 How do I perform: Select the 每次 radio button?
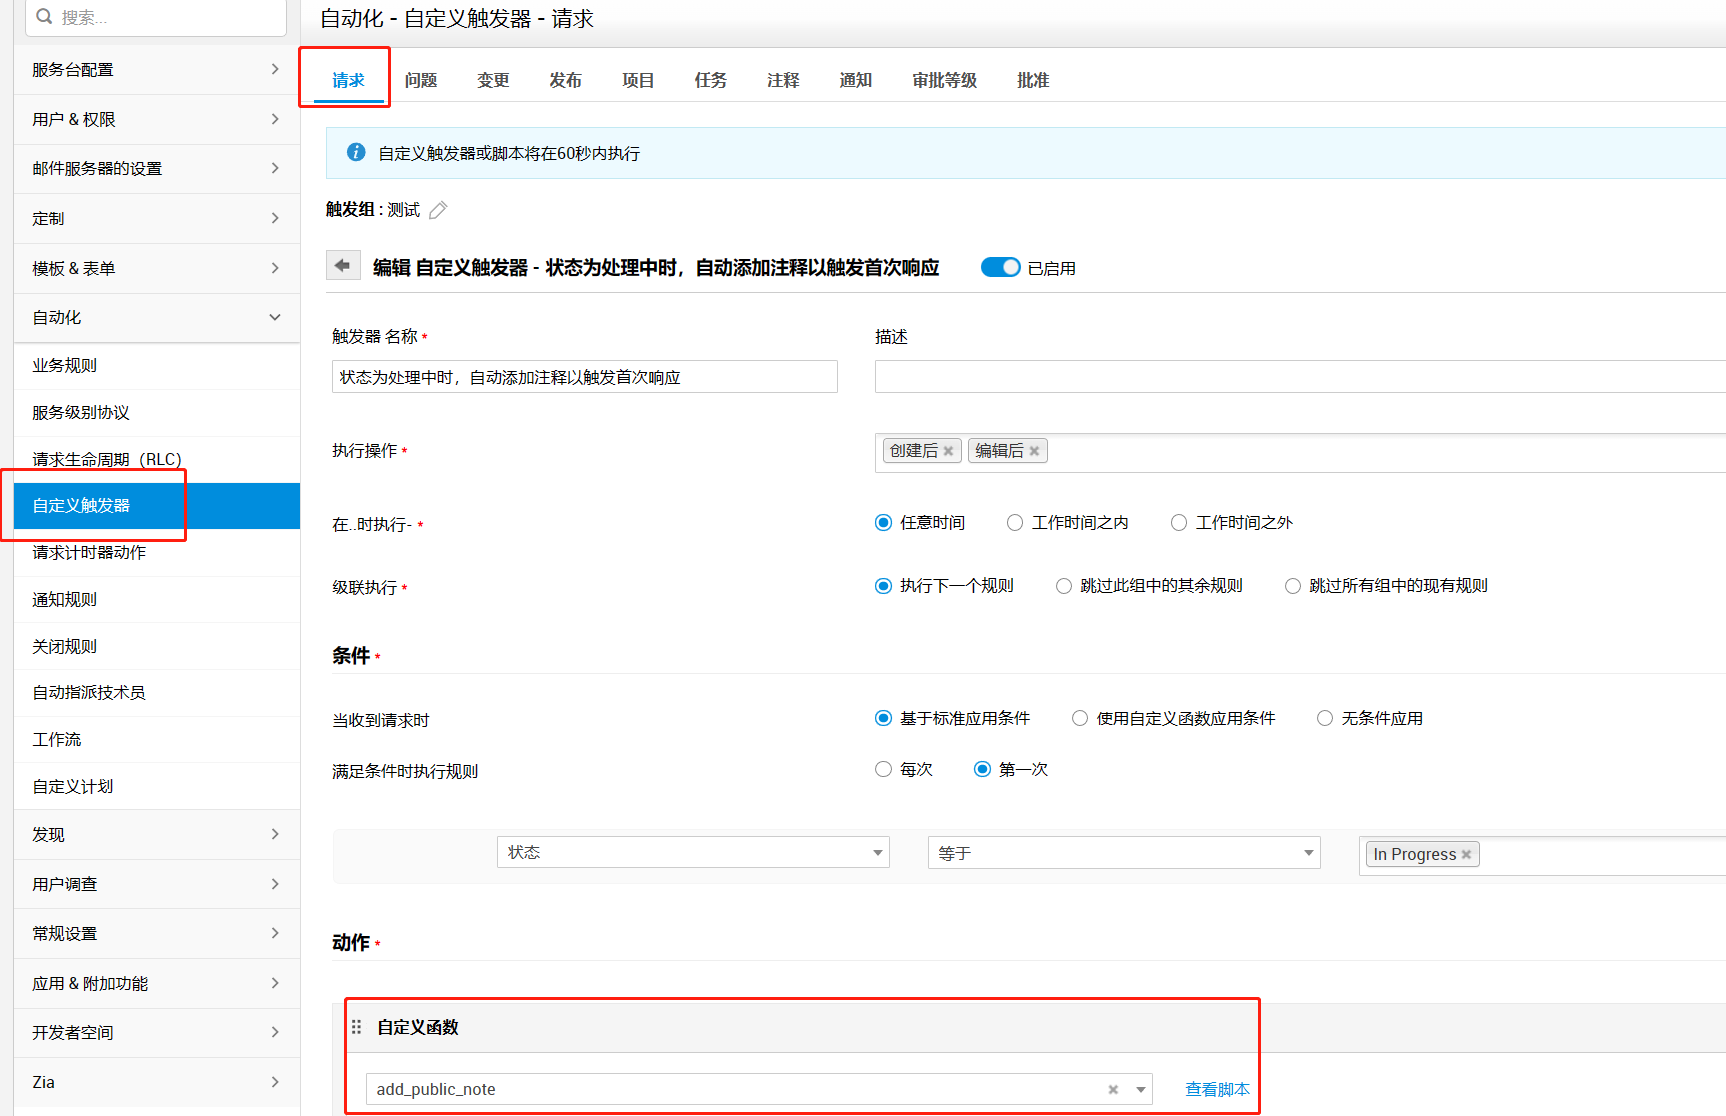point(883,769)
